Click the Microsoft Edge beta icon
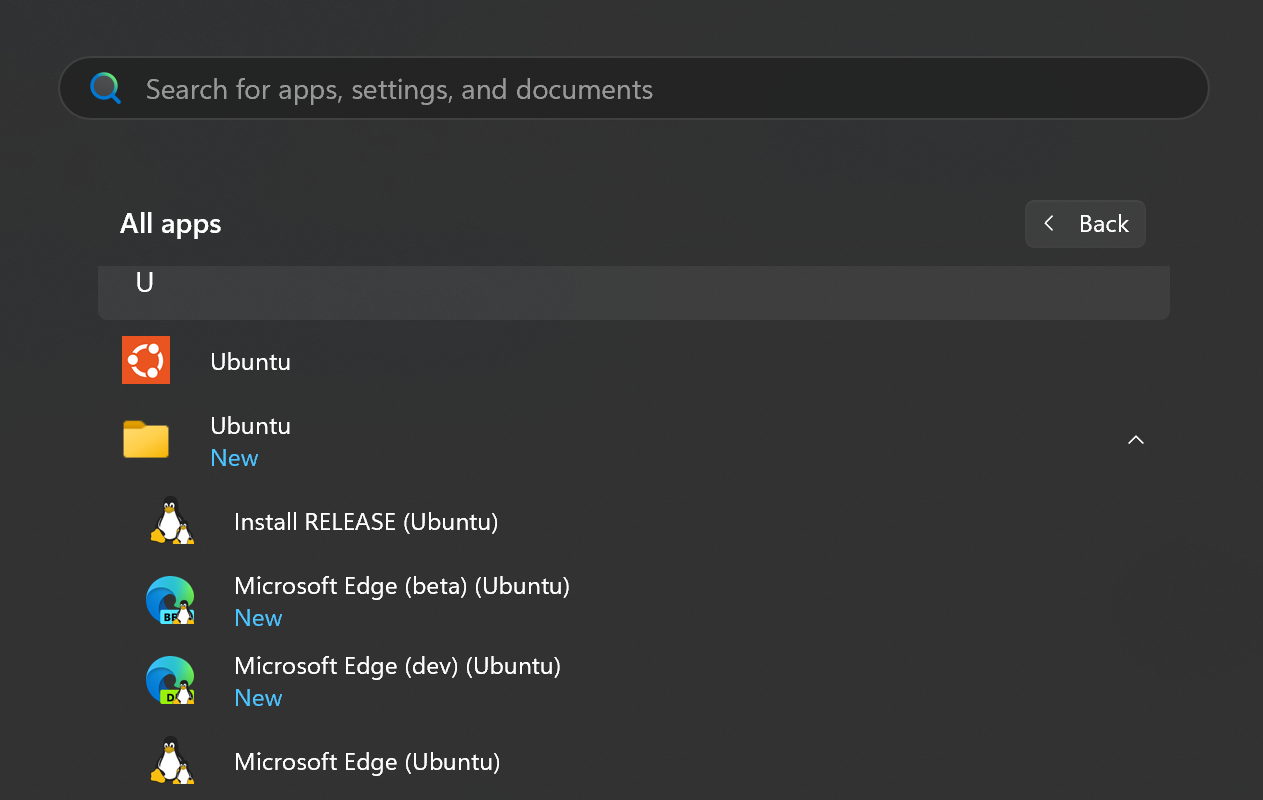This screenshot has height=800, width=1263. pos(171,600)
